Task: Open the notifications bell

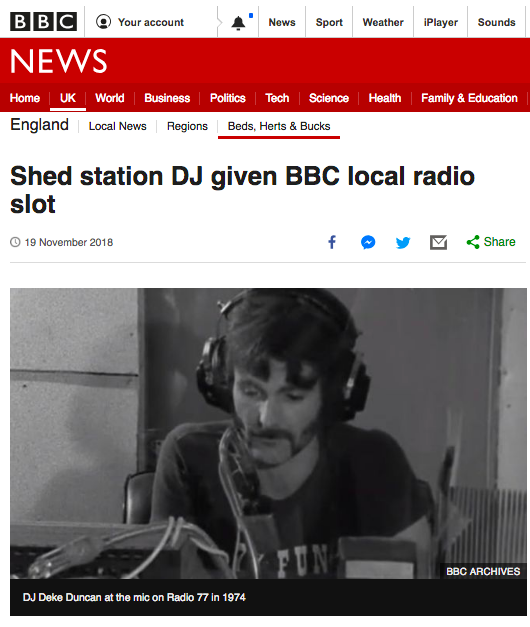Action: (x=238, y=23)
